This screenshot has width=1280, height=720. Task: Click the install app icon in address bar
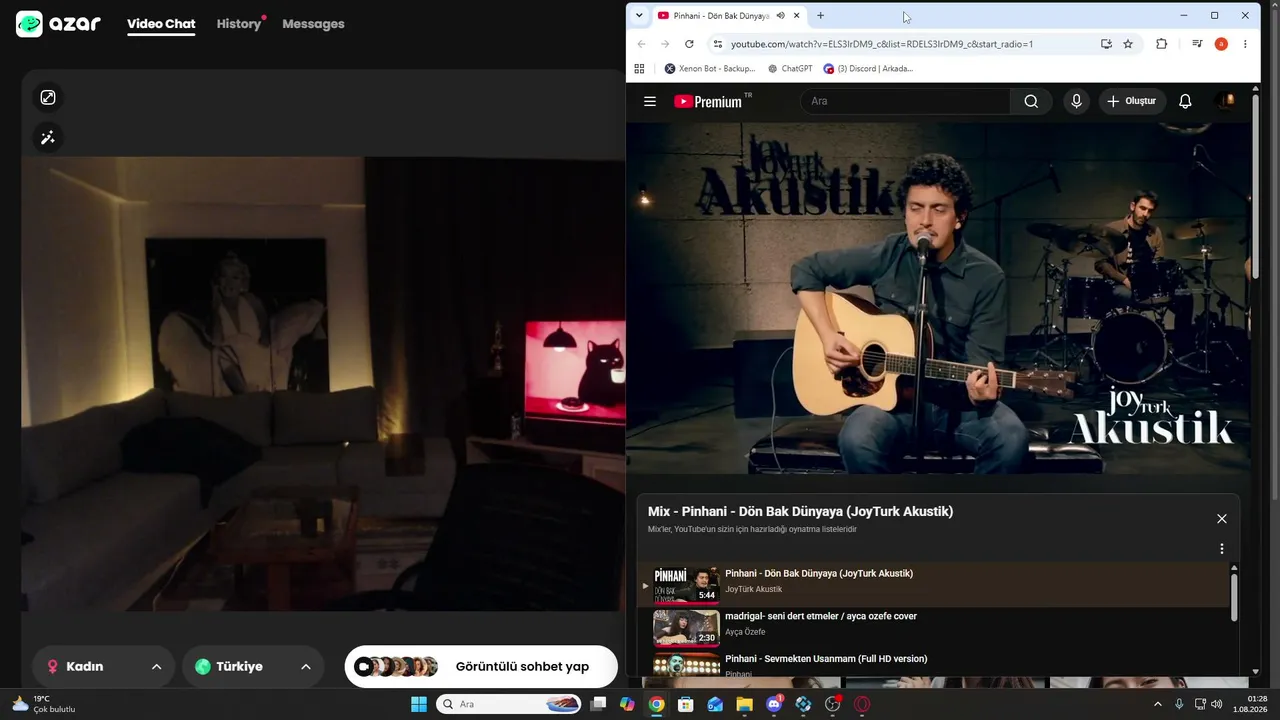click(1106, 44)
